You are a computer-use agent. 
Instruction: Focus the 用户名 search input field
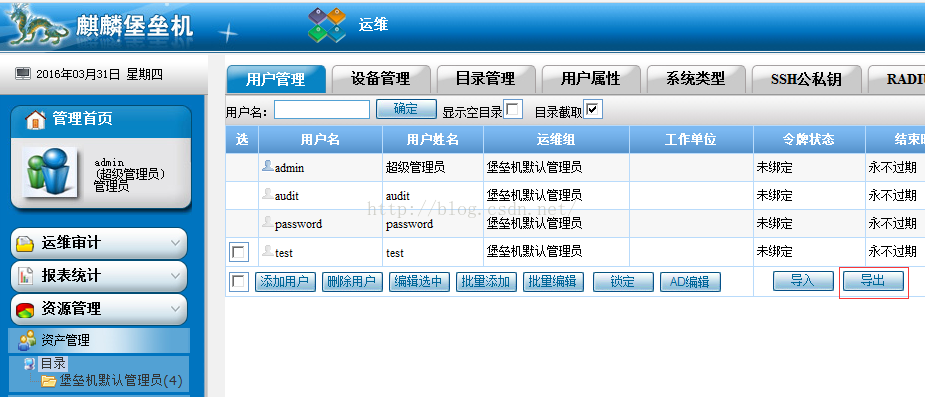coord(322,109)
